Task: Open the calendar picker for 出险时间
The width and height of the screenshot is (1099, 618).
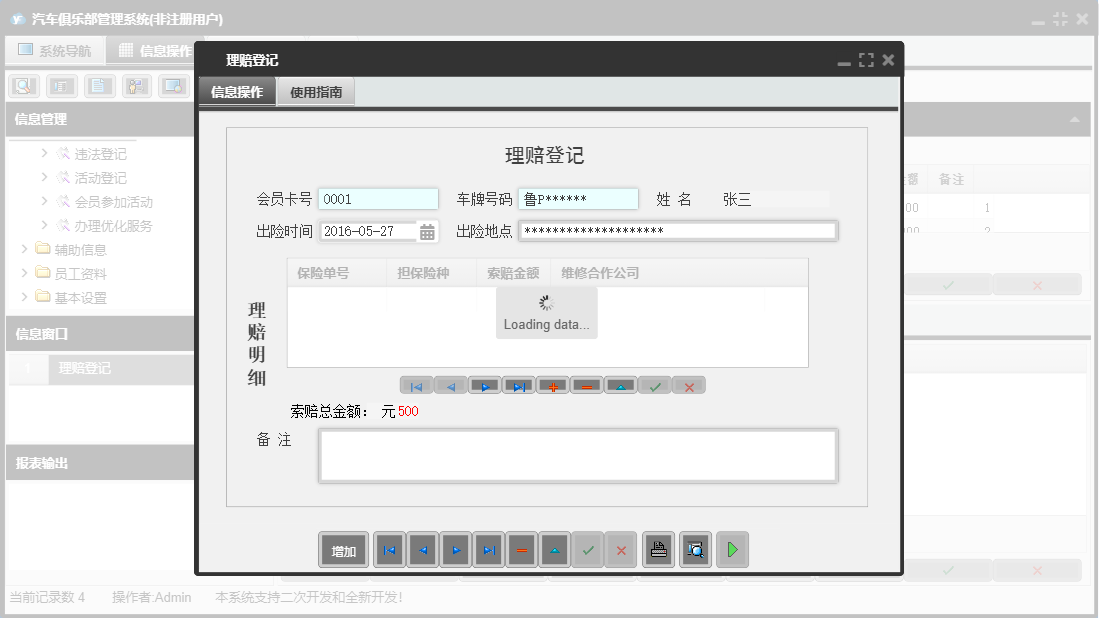Action: [x=427, y=231]
